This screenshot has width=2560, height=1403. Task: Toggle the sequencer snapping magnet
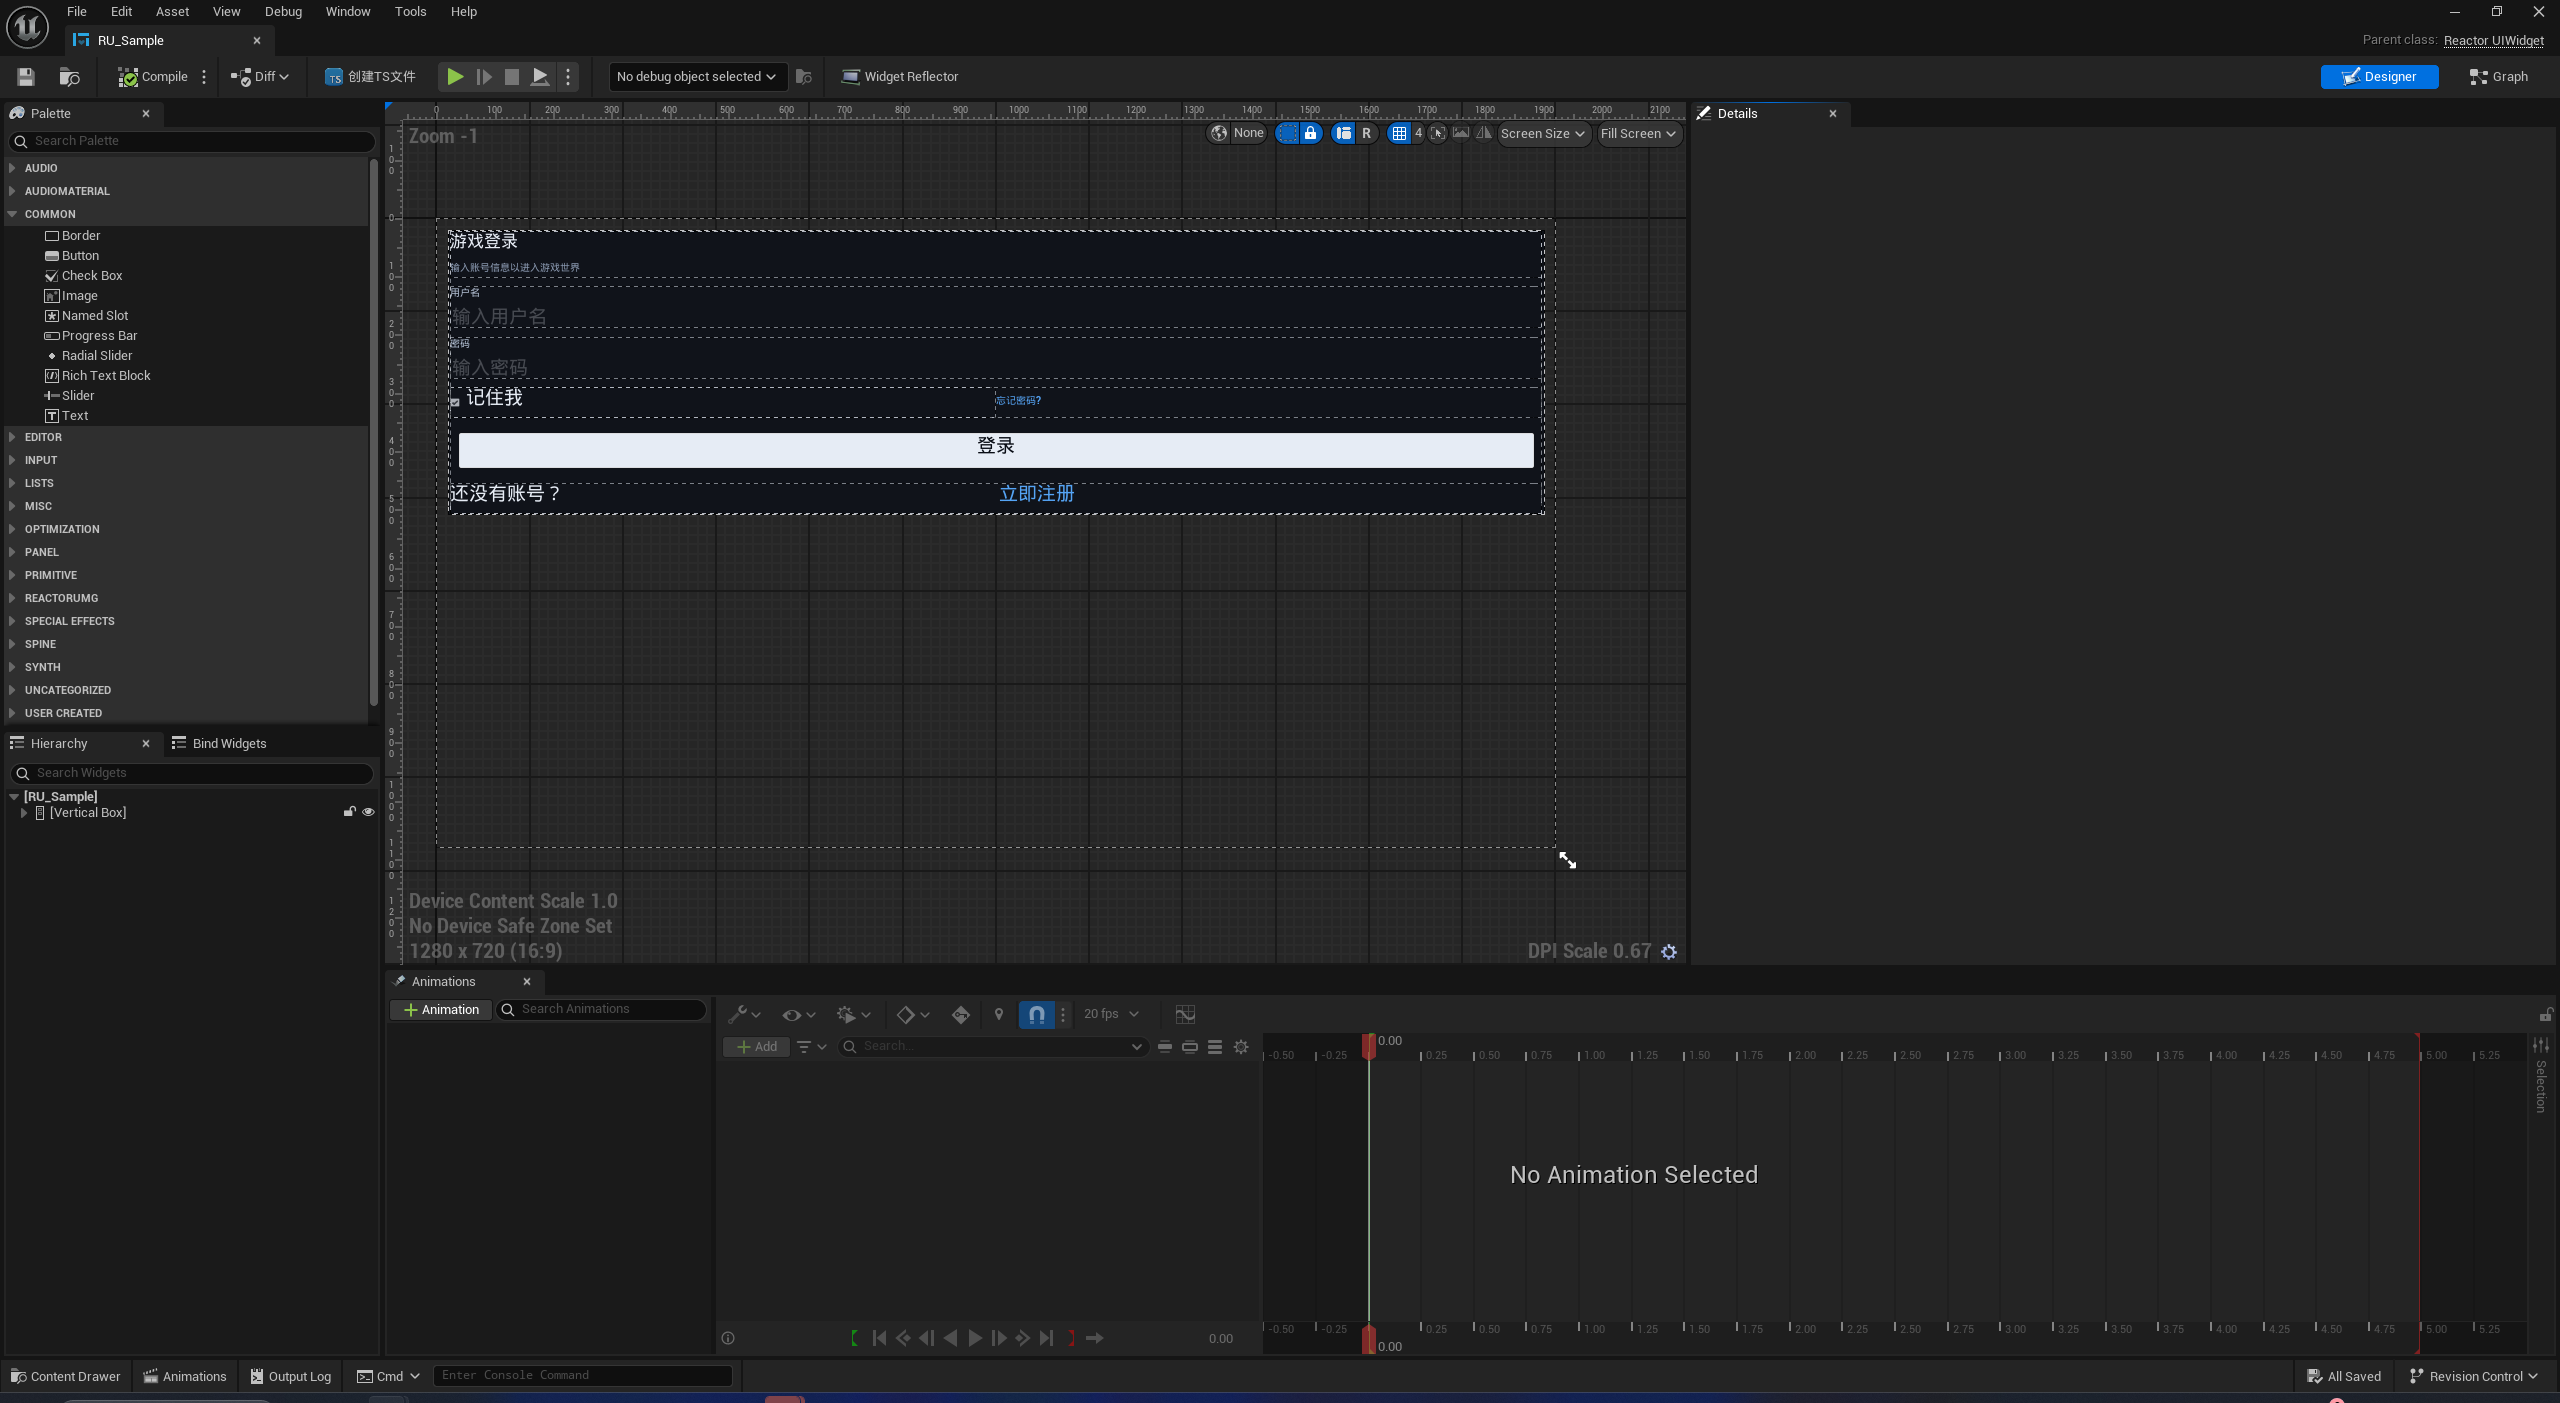click(x=1037, y=1014)
